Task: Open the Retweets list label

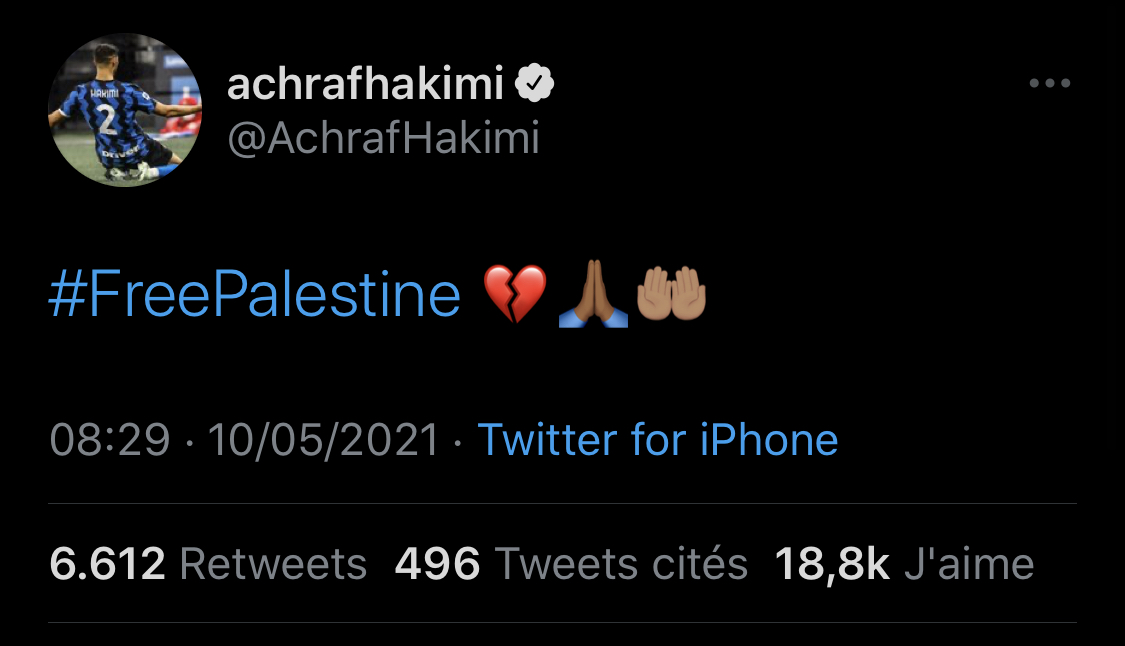Action: click(273, 565)
